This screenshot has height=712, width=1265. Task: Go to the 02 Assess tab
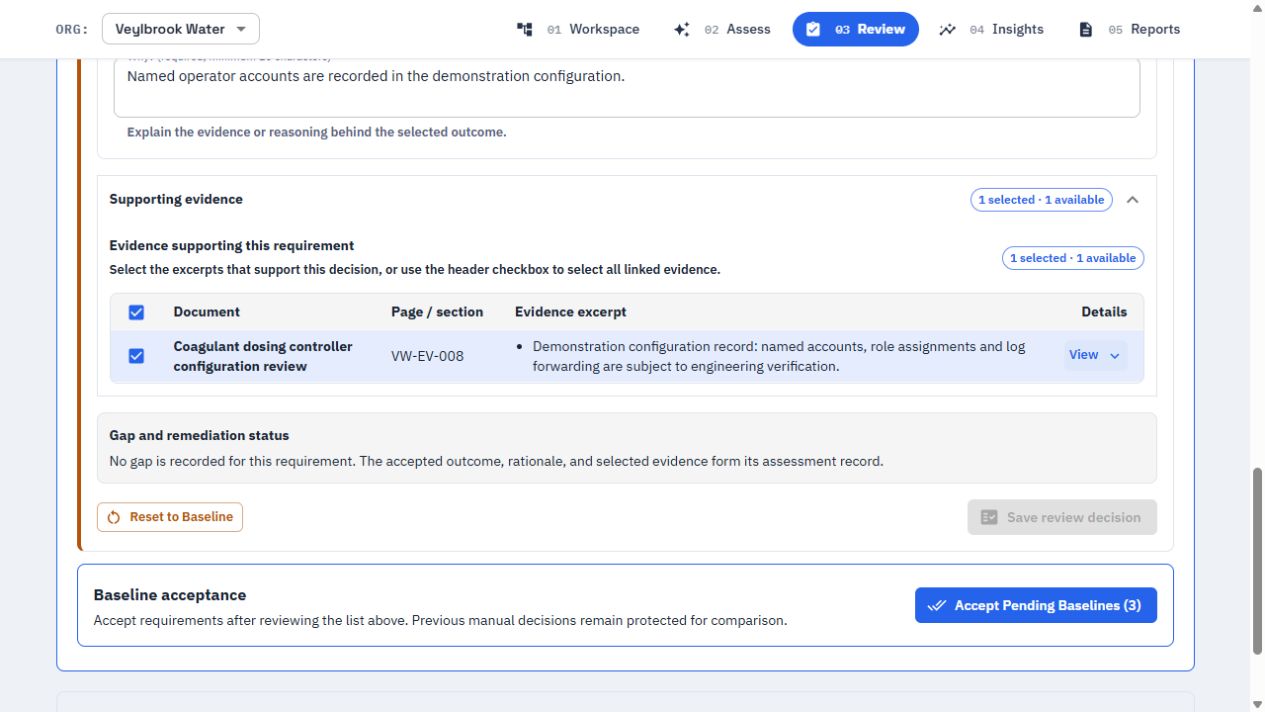coord(722,29)
